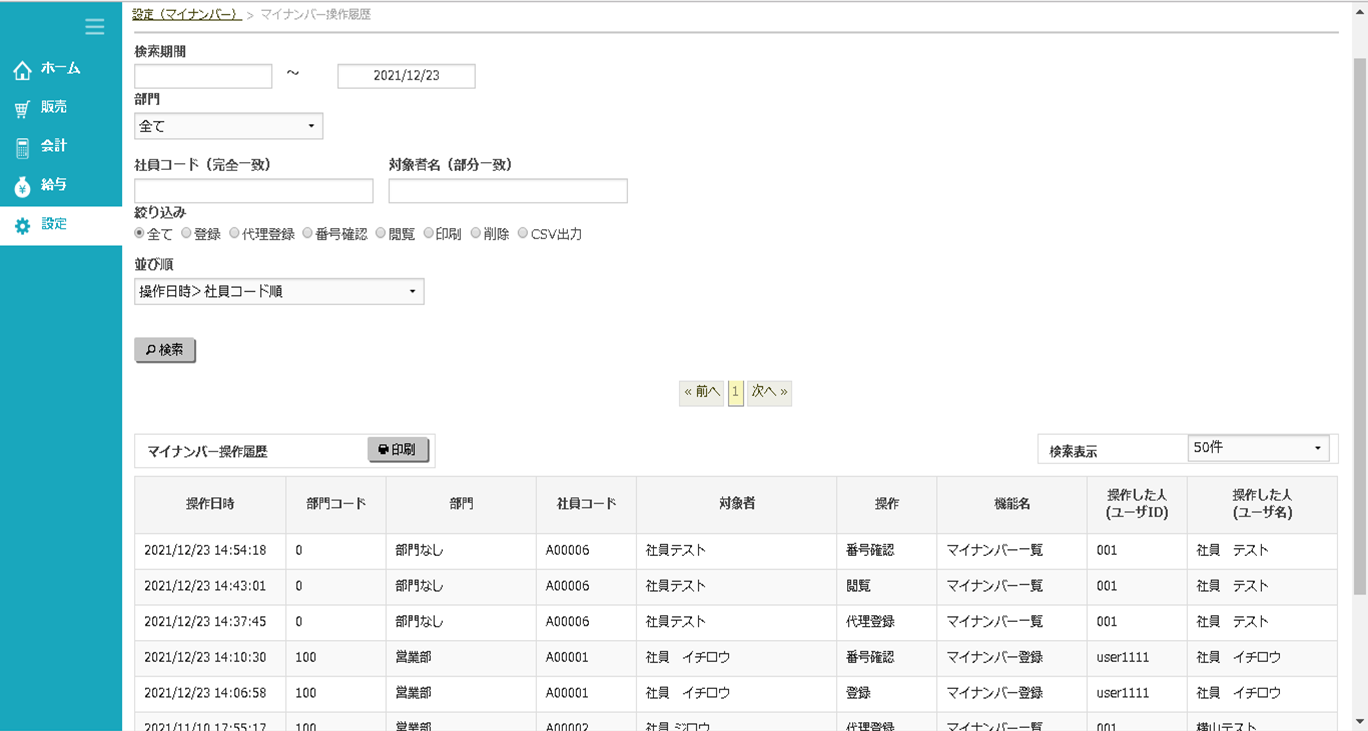This screenshot has height=731, width=1368.
Task: Select the 登録 filter radio button
Action: pos(187,234)
